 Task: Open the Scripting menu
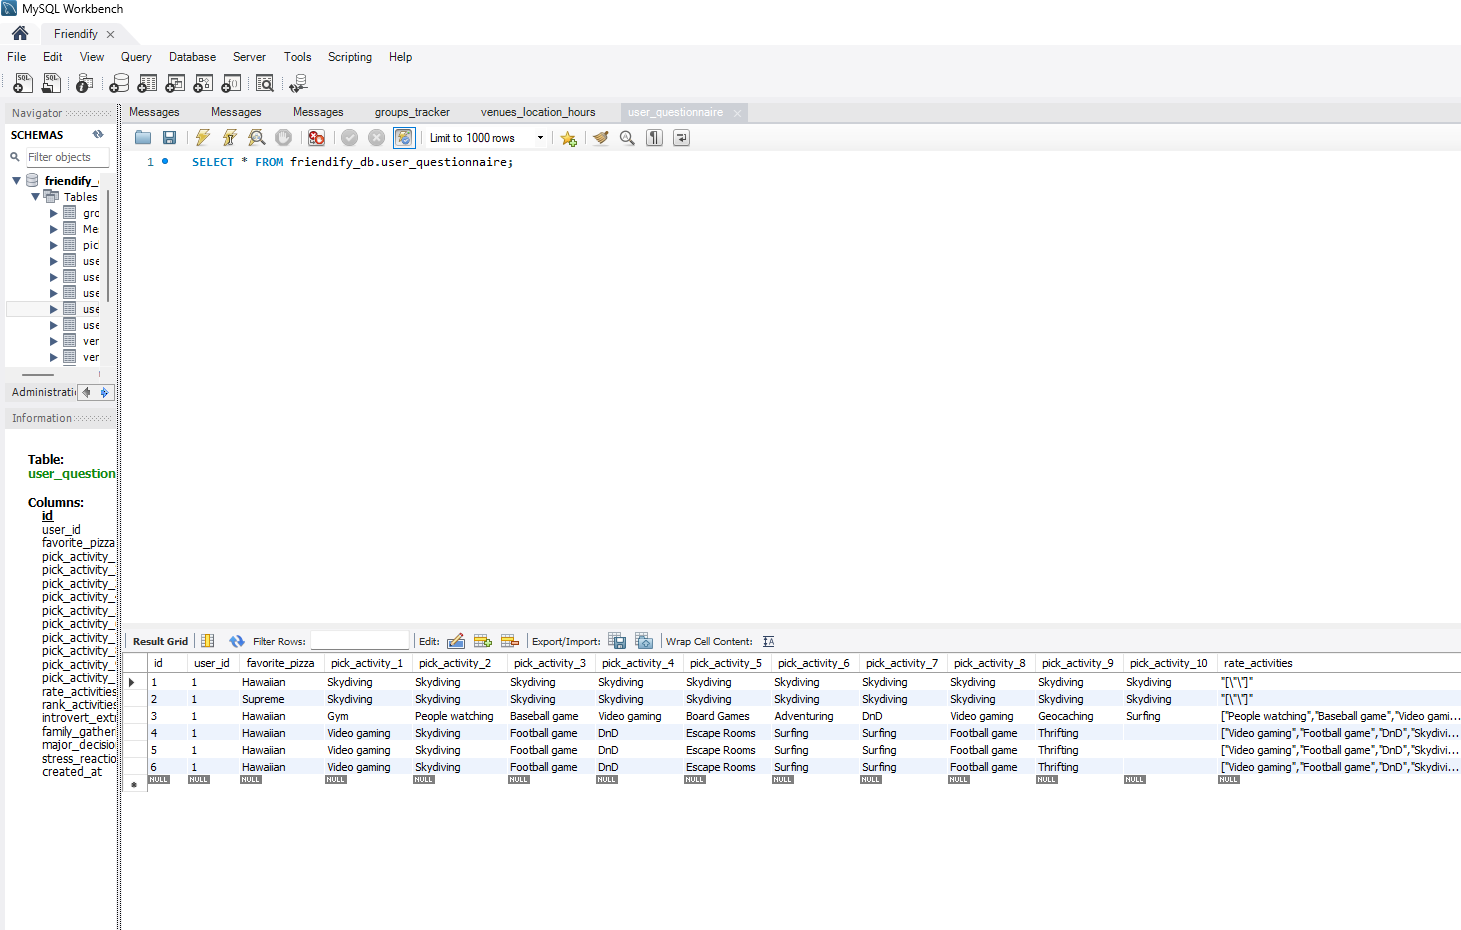tap(350, 57)
